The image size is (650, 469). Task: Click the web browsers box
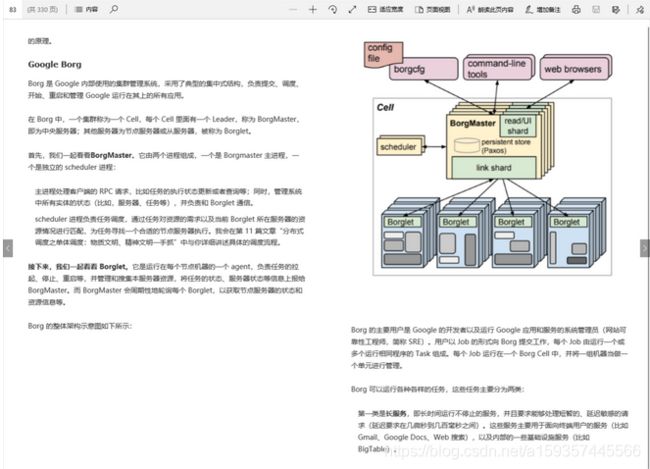click(575, 68)
